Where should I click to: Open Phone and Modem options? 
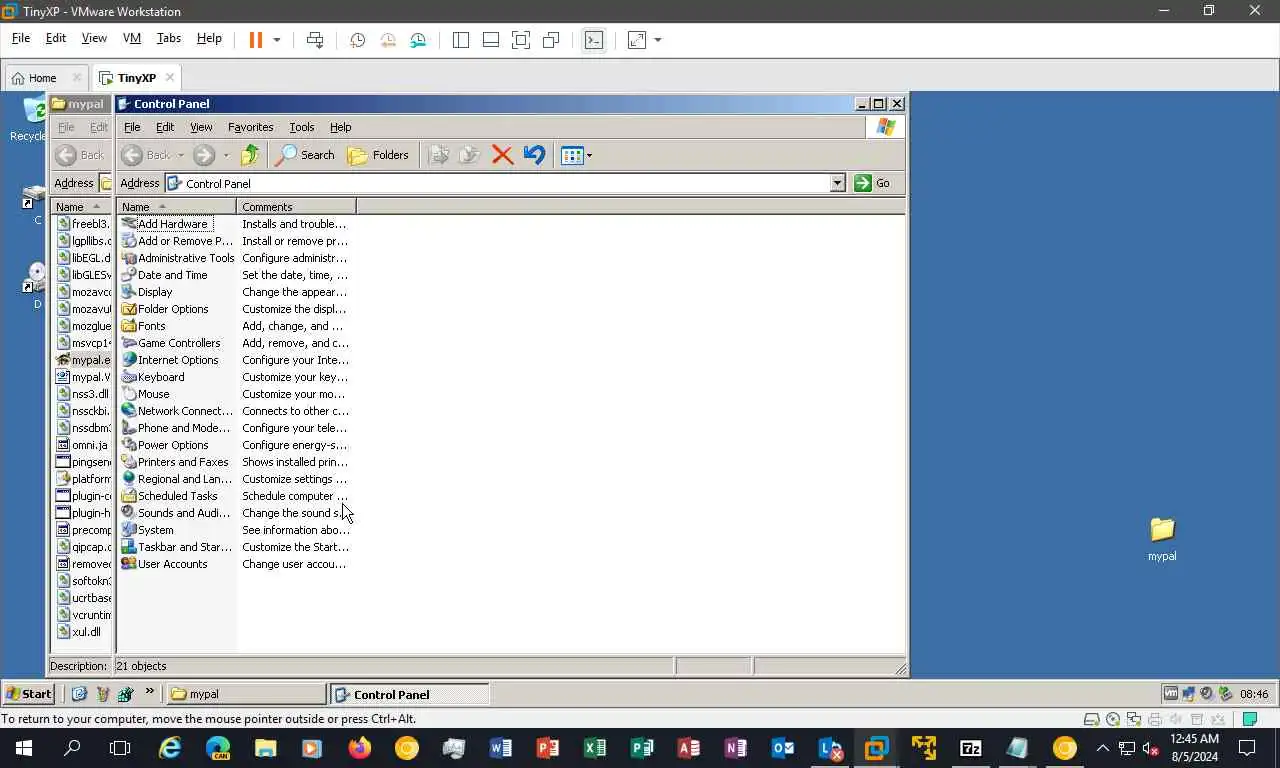[x=176, y=428]
